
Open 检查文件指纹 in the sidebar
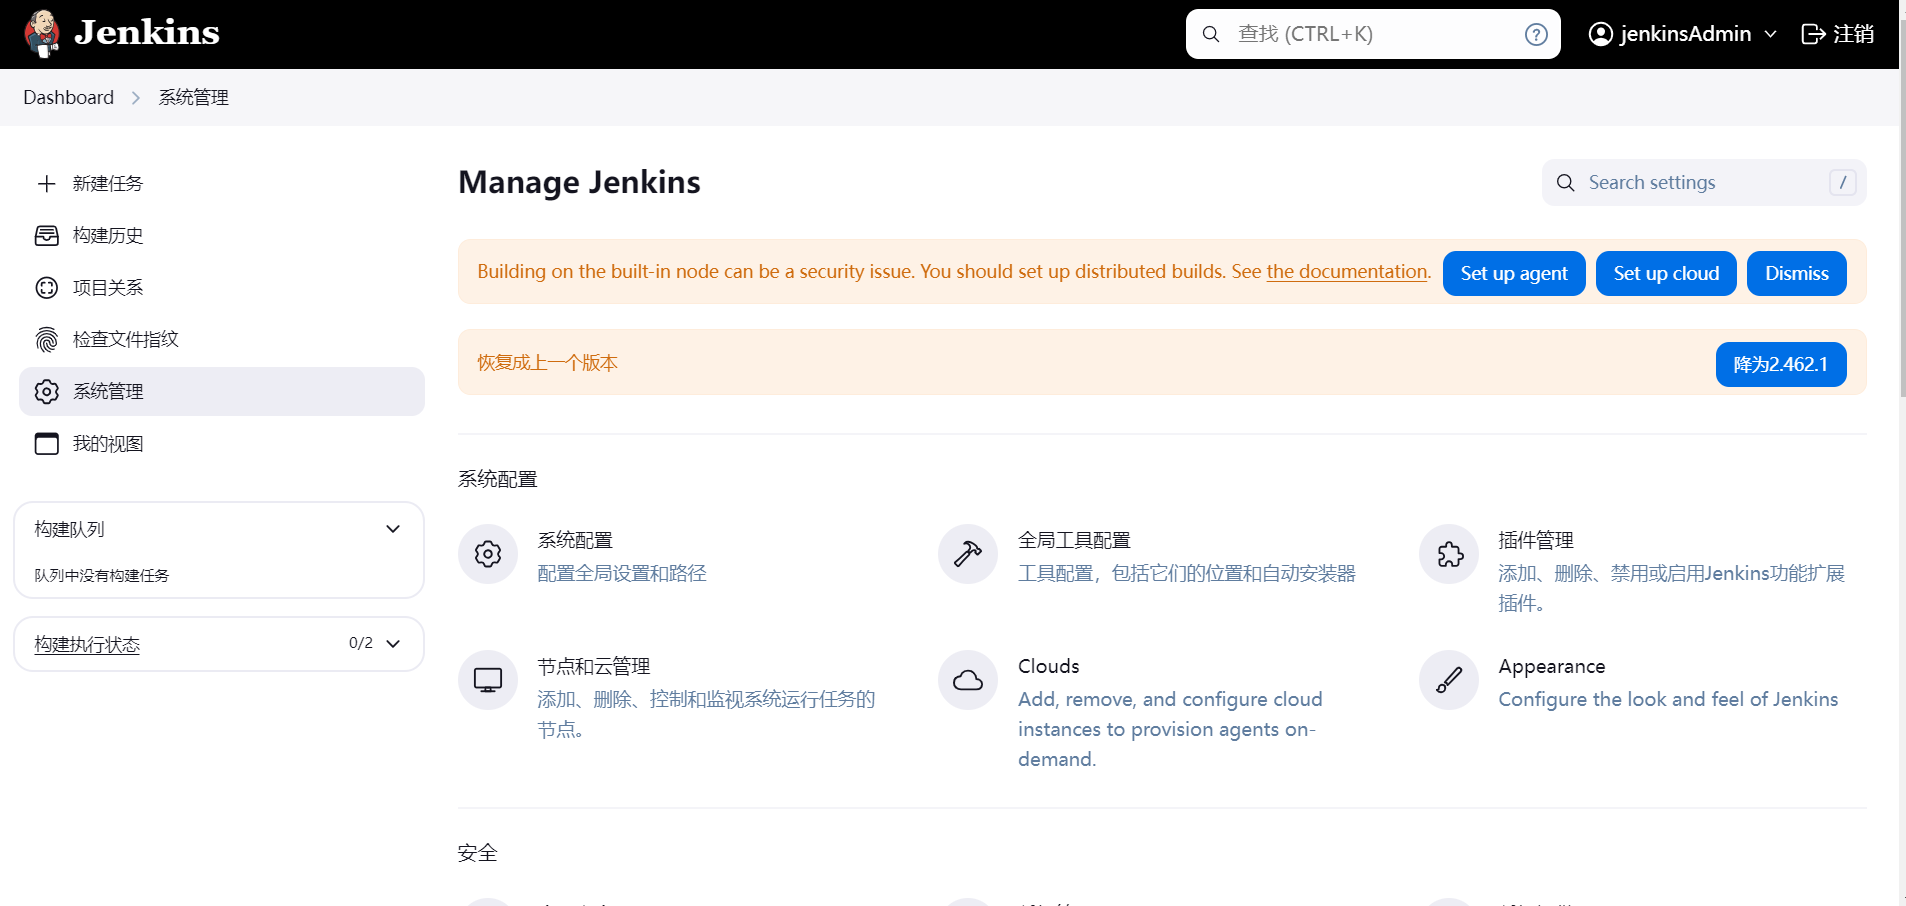[222, 339]
